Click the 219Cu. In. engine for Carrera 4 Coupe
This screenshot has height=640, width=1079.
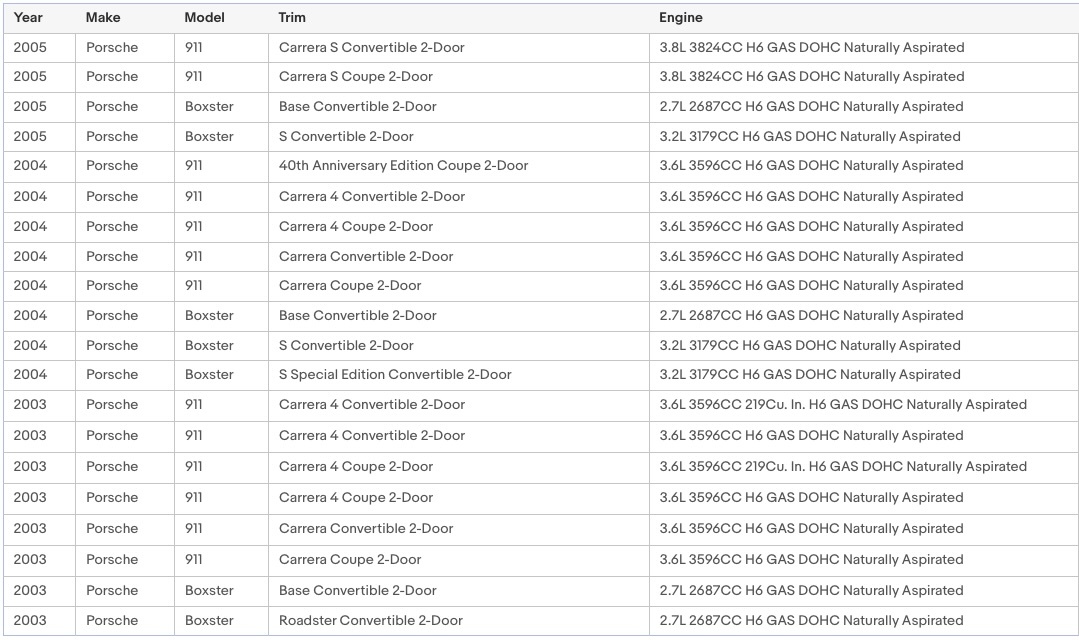(843, 466)
